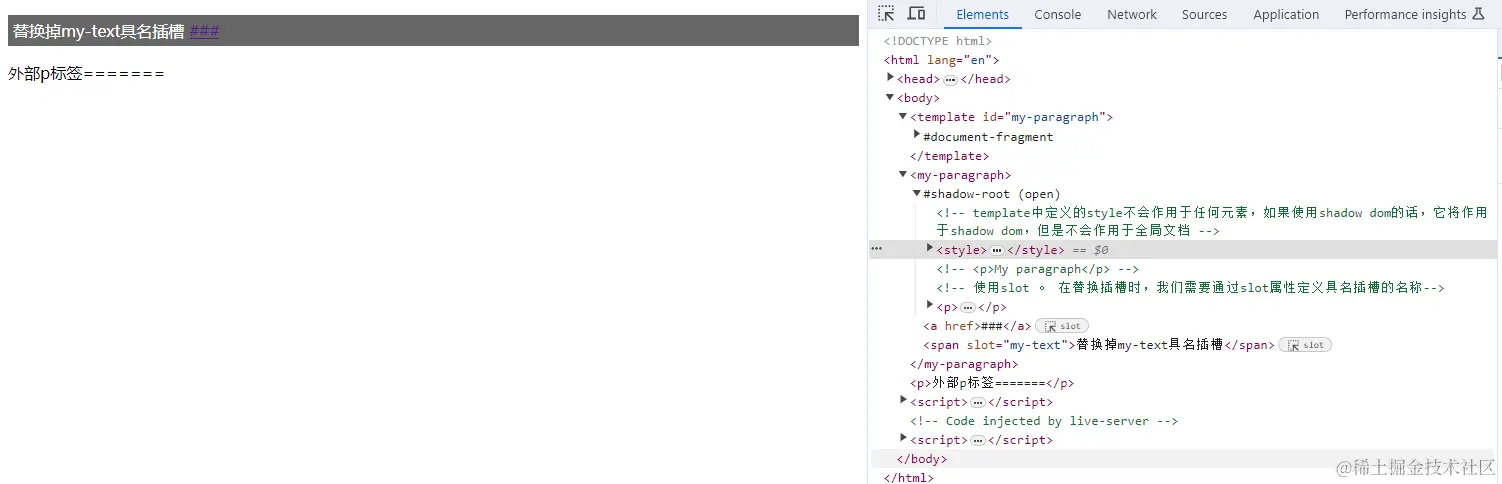Image resolution: width=1502 pixels, height=484 pixels.
Task: Expand the ellipsis inside style tag
Action: tap(997, 250)
